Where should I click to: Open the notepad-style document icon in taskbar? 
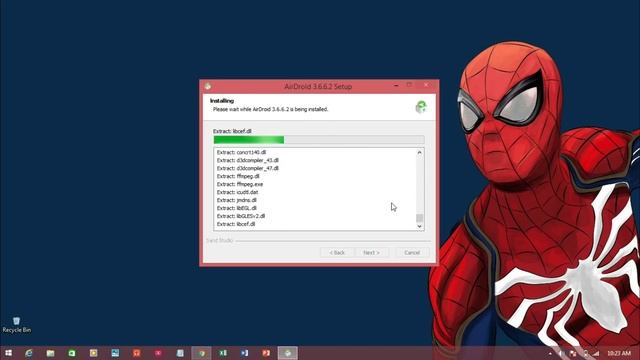[x=180, y=353]
